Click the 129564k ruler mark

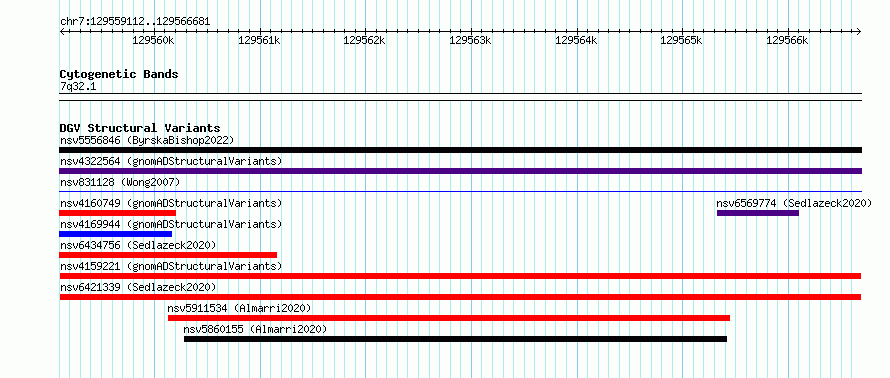pos(576,40)
